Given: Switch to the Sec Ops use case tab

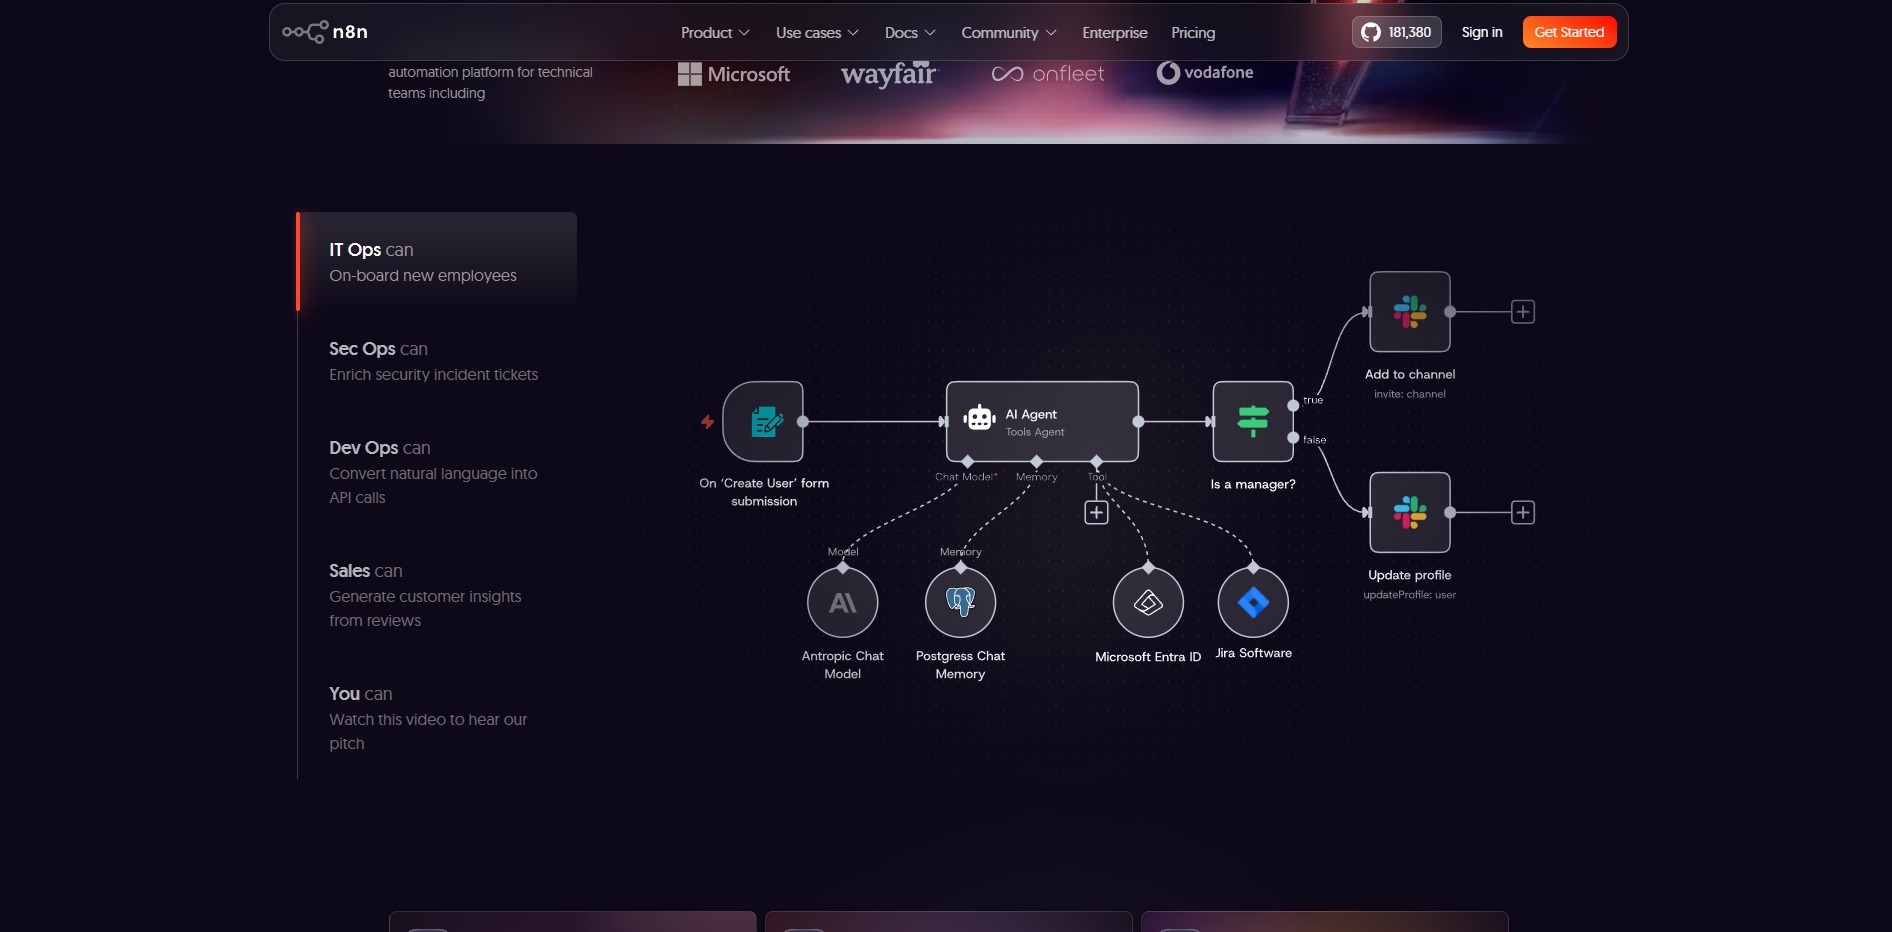Looking at the screenshot, I should tap(433, 361).
